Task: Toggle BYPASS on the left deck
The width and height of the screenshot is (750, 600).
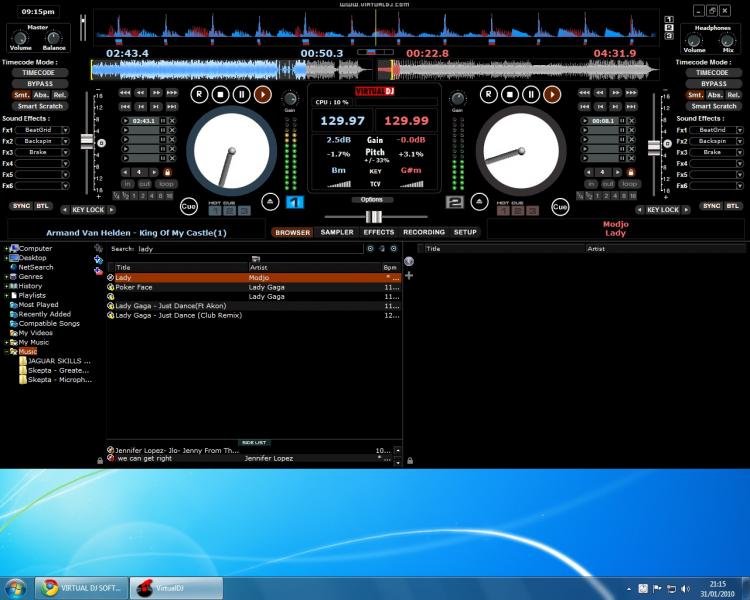Action: point(40,84)
